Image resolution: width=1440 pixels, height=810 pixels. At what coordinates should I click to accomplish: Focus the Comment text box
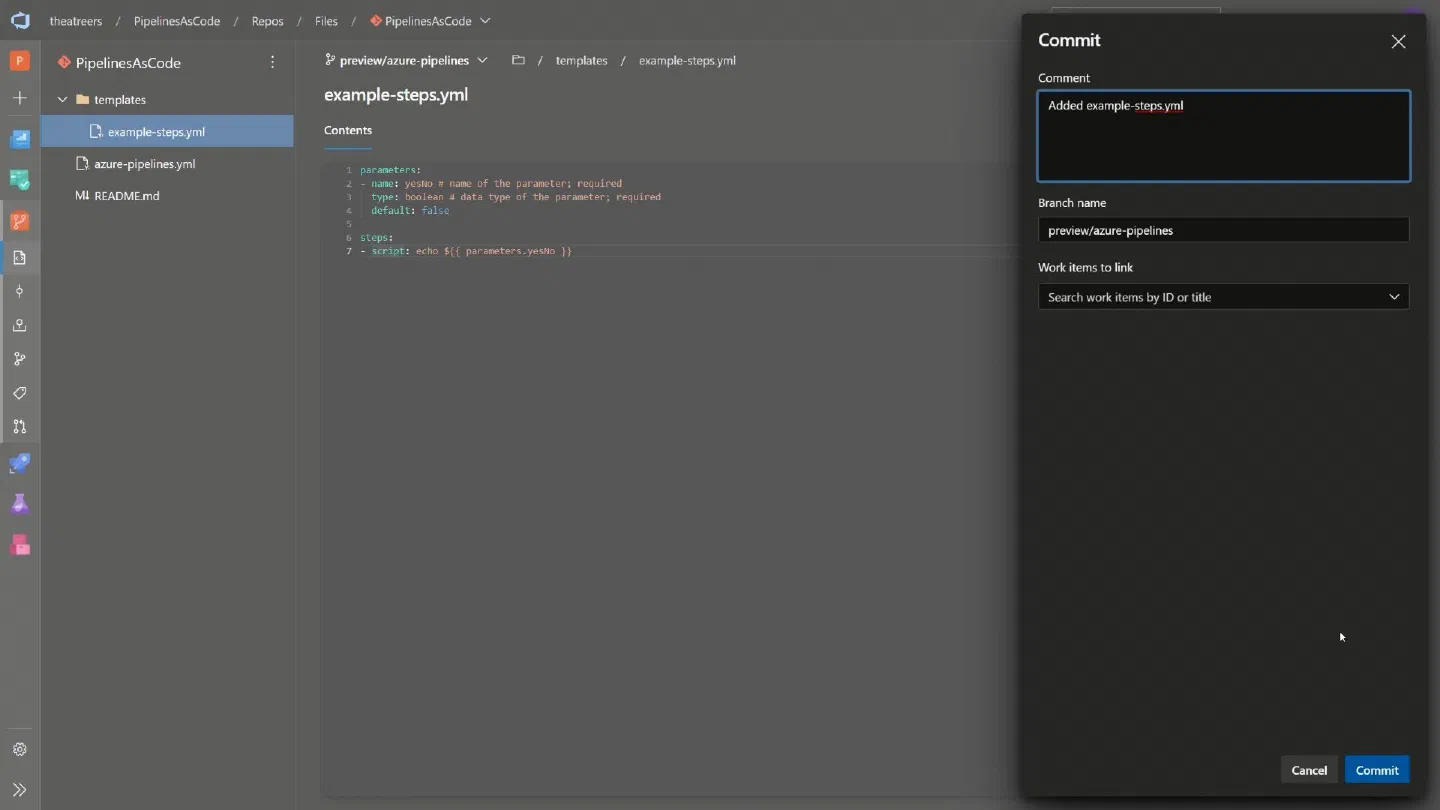[1223, 136]
